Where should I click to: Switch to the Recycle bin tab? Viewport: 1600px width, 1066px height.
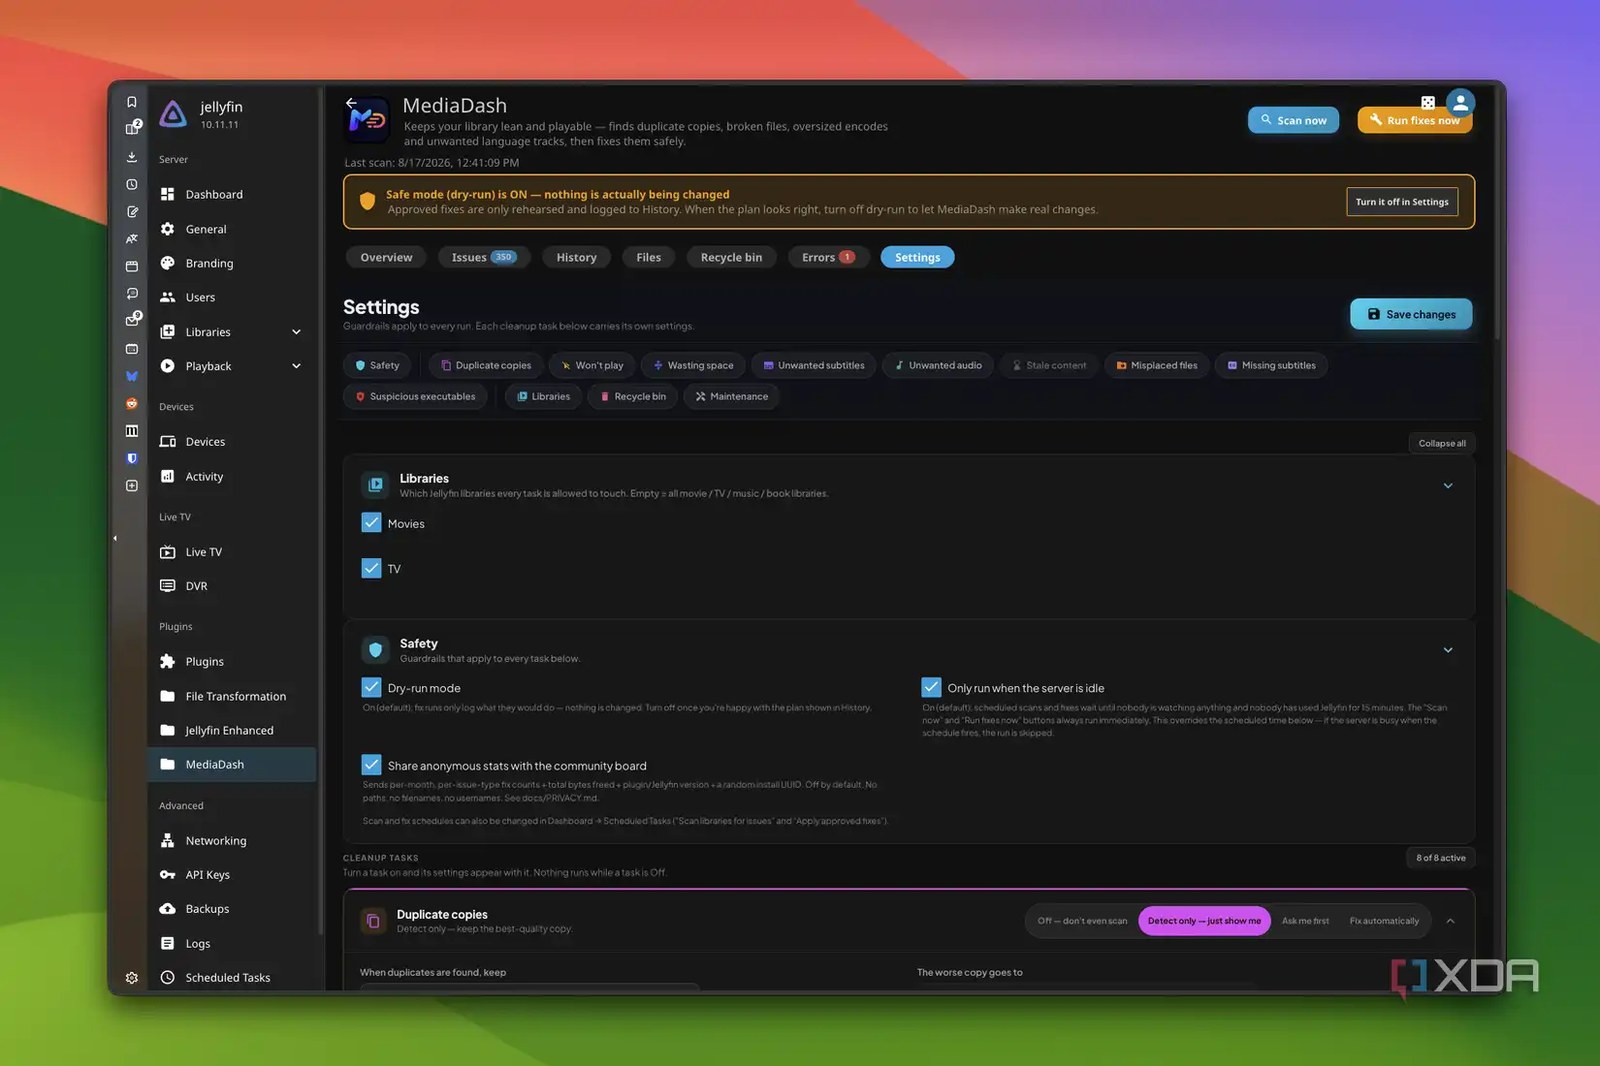731,257
